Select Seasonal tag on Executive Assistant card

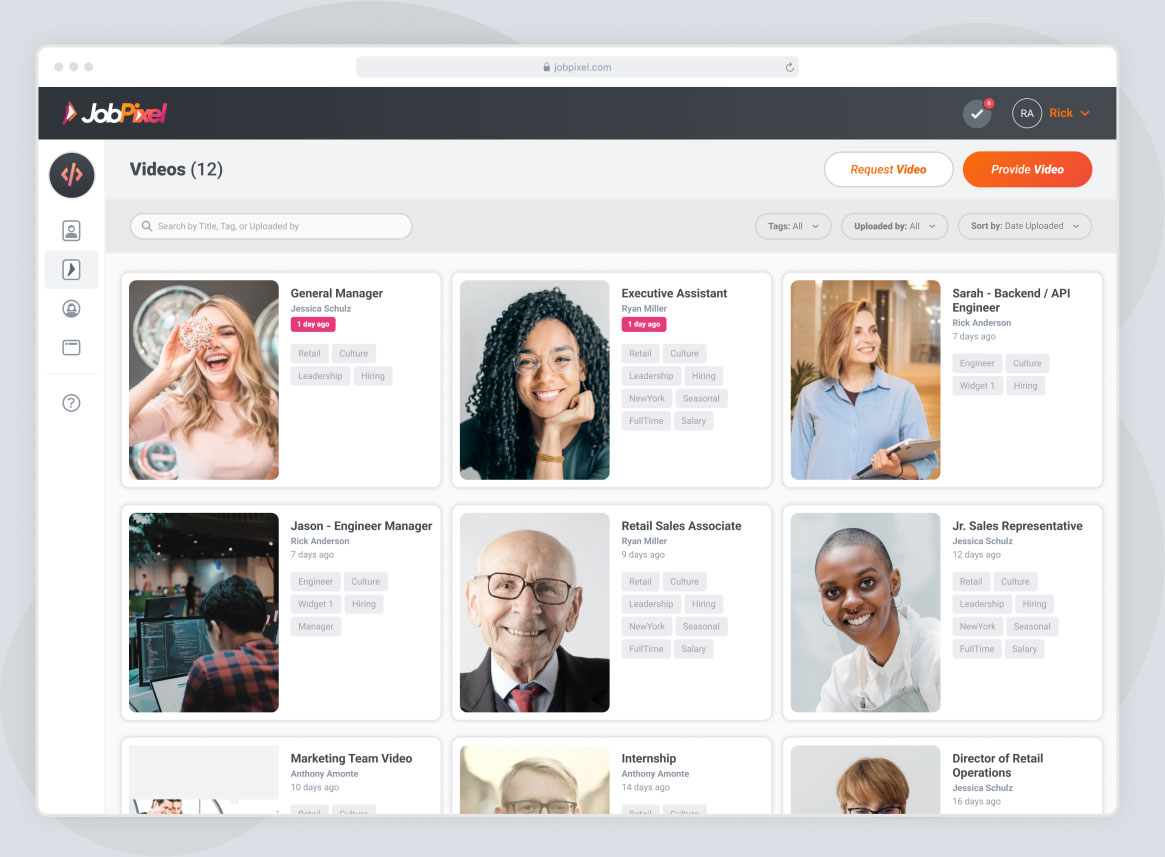(x=701, y=398)
